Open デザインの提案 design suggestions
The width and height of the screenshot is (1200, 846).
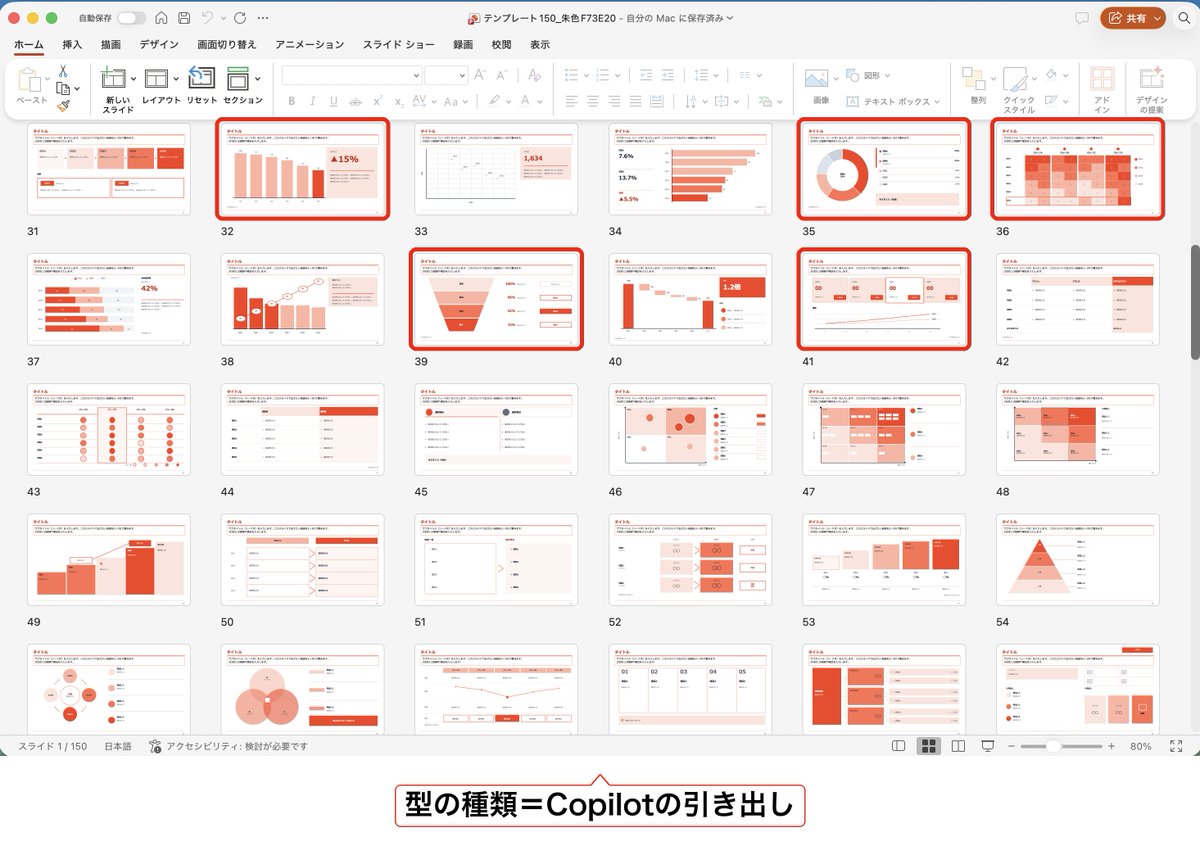pyautogui.click(x=1150, y=90)
